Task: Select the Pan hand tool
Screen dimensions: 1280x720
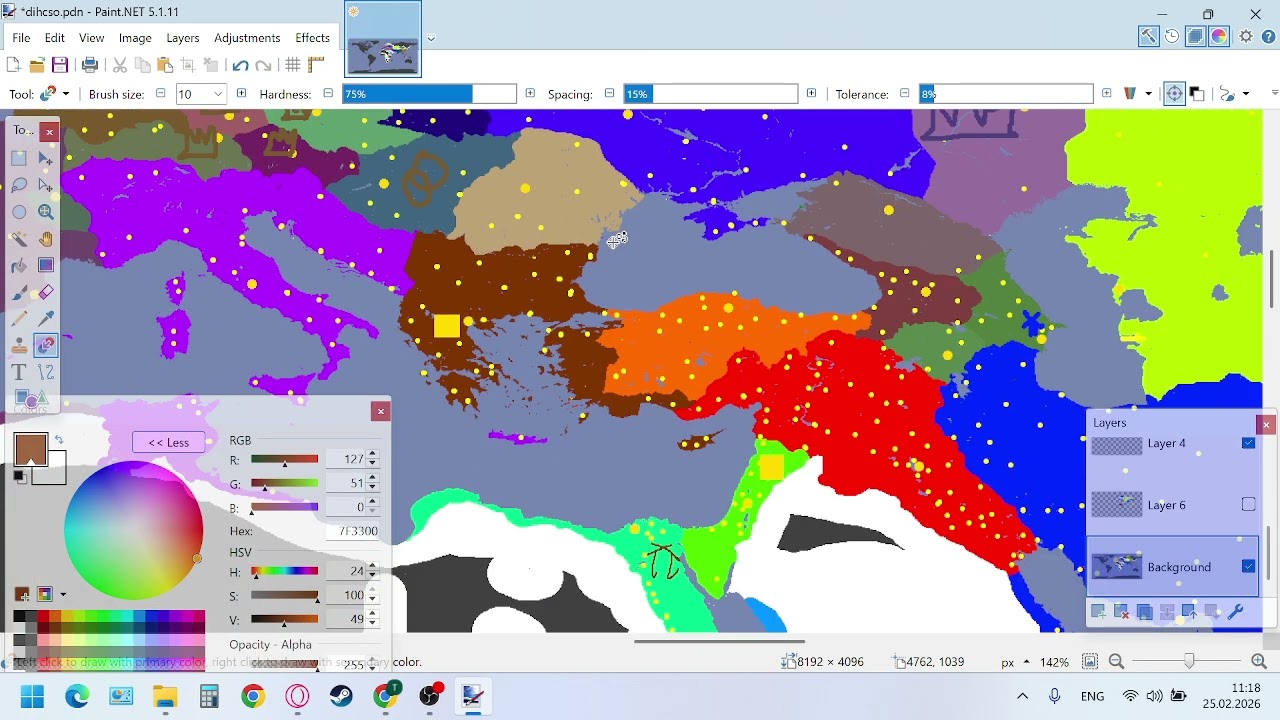Action: [x=46, y=239]
